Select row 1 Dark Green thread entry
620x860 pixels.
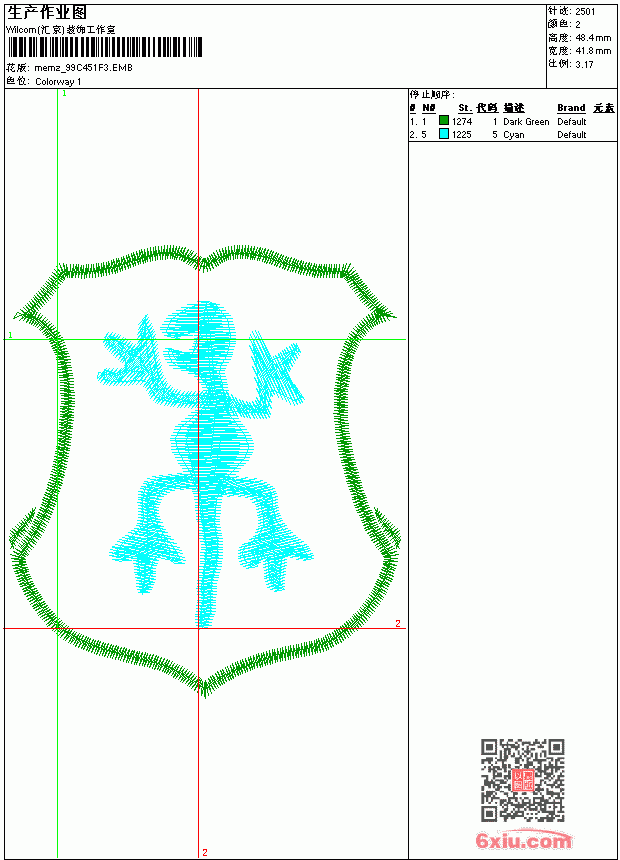pos(512,121)
